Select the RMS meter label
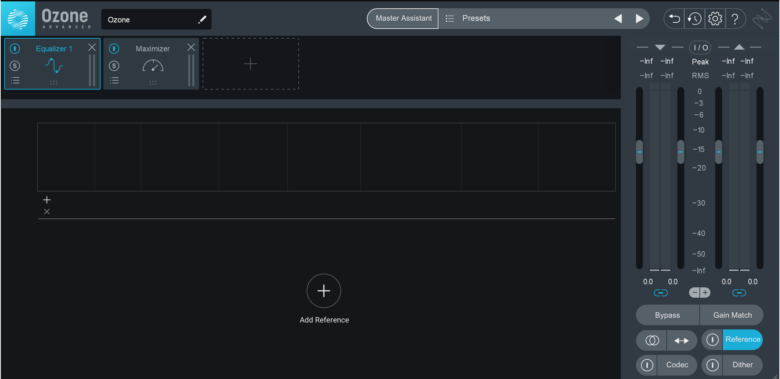 tap(700, 76)
